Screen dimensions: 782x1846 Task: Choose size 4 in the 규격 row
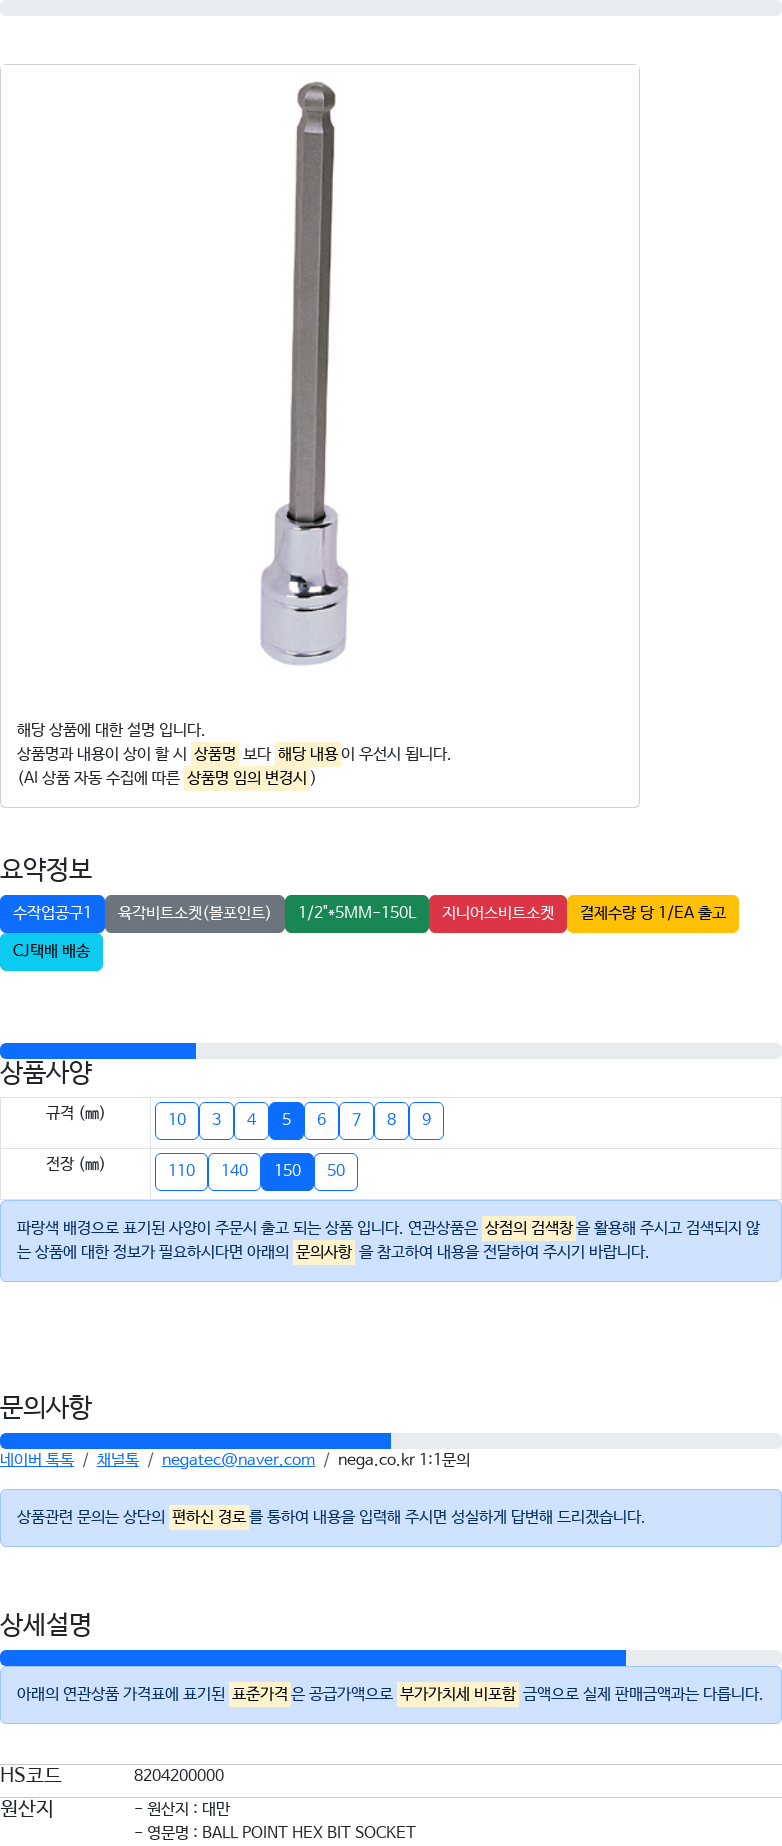tap(251, 1120)
